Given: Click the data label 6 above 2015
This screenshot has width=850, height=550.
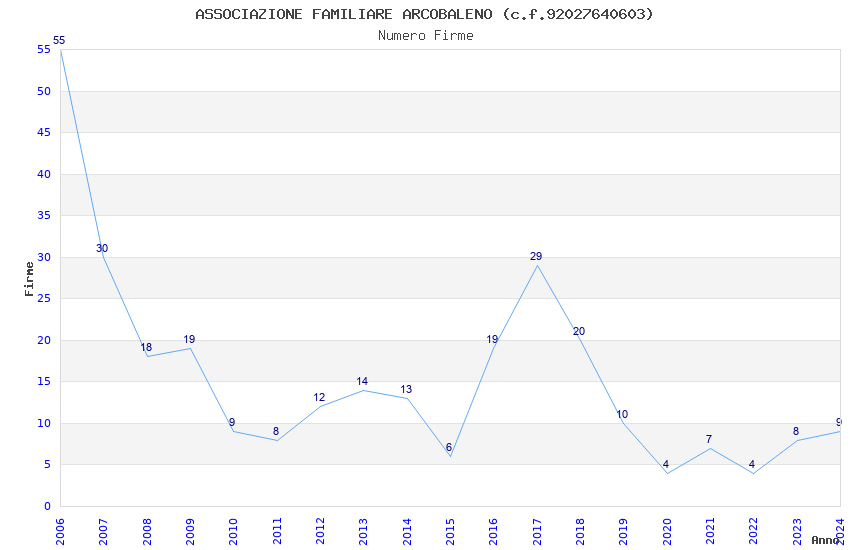Looking at the screenshot, I should click(449, 447).
